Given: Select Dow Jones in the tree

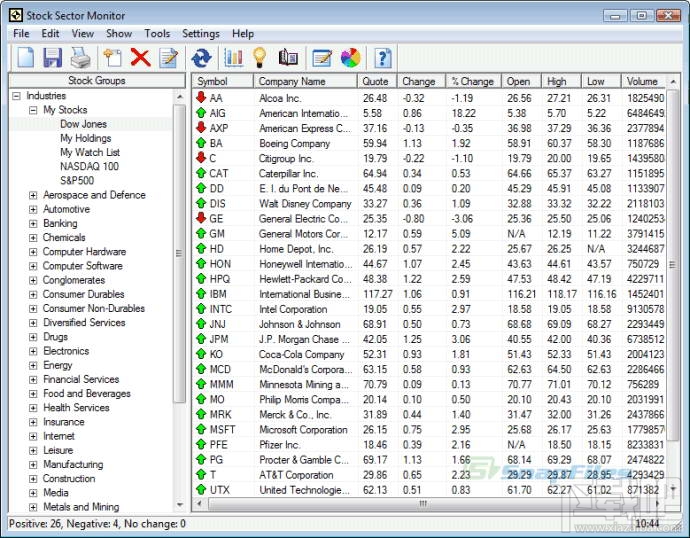Looking at the screenshot, I should coord(84,124).
